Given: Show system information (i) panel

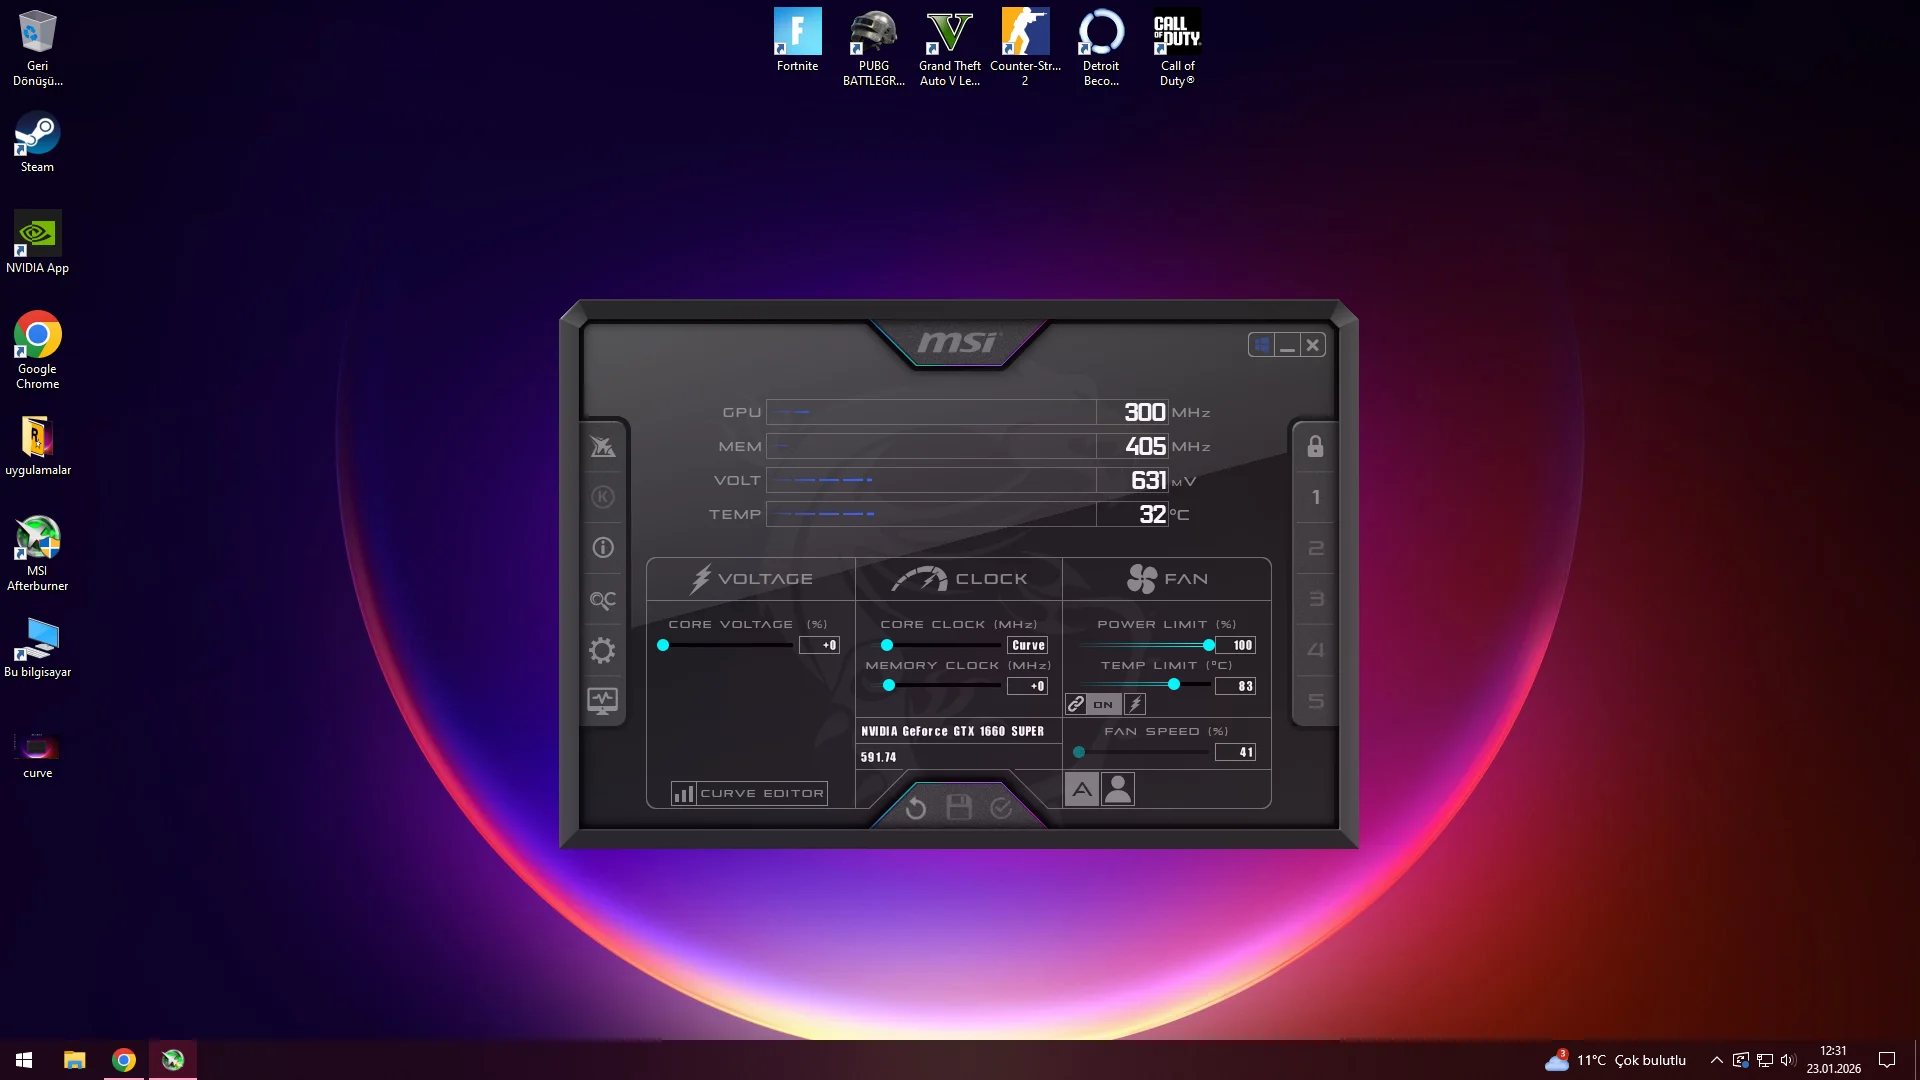Looking at the screenshot, I should 602,548.
